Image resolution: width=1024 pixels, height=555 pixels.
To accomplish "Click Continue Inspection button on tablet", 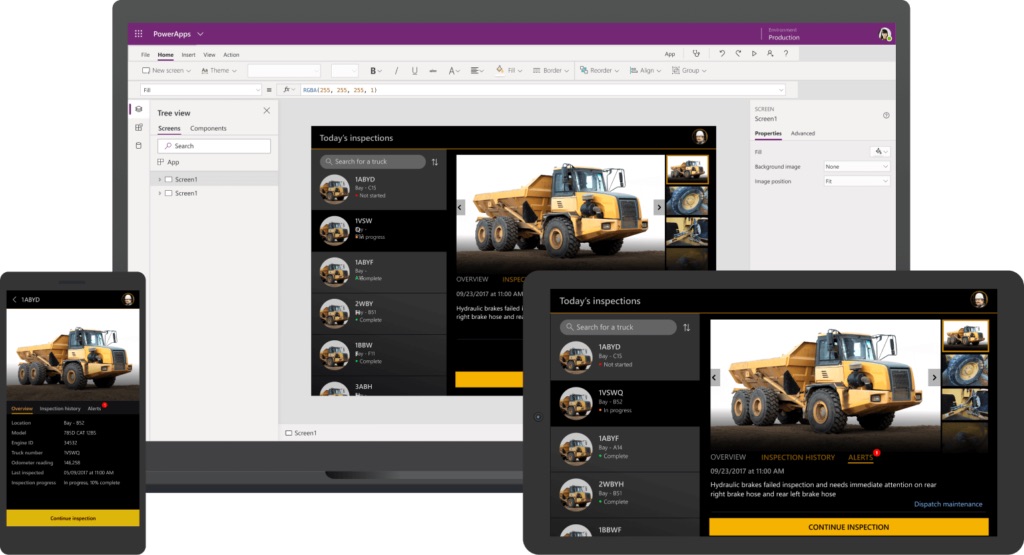I will 848,527.
